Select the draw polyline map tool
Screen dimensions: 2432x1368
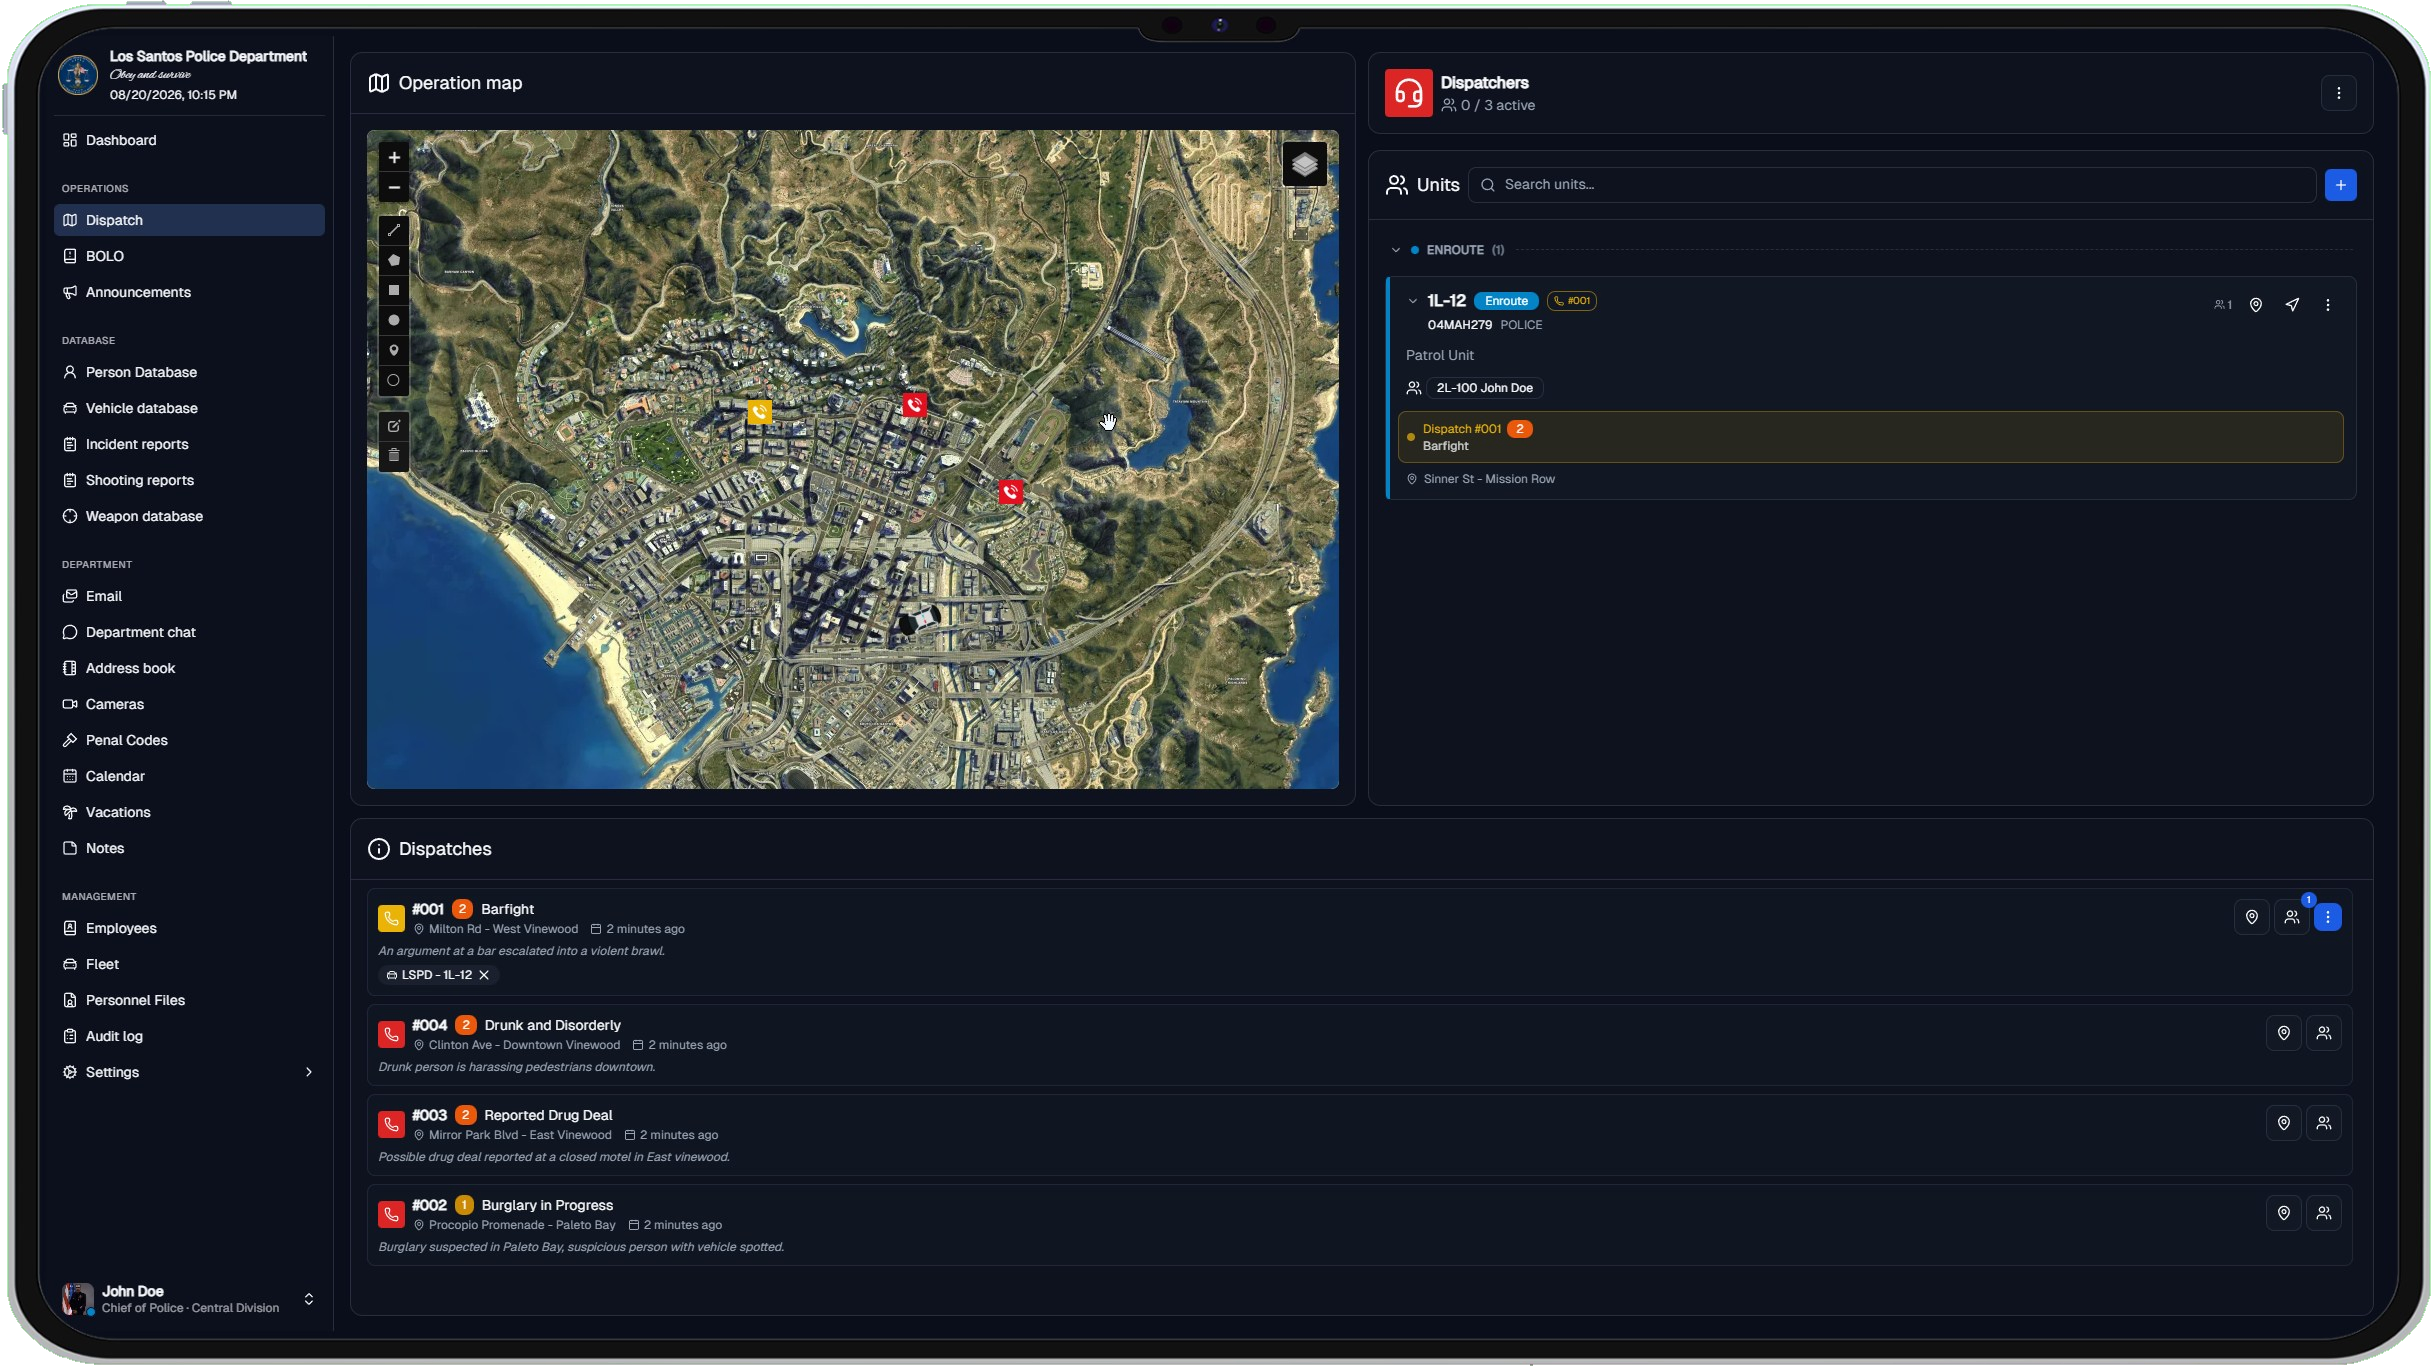(x=394, y=231)
